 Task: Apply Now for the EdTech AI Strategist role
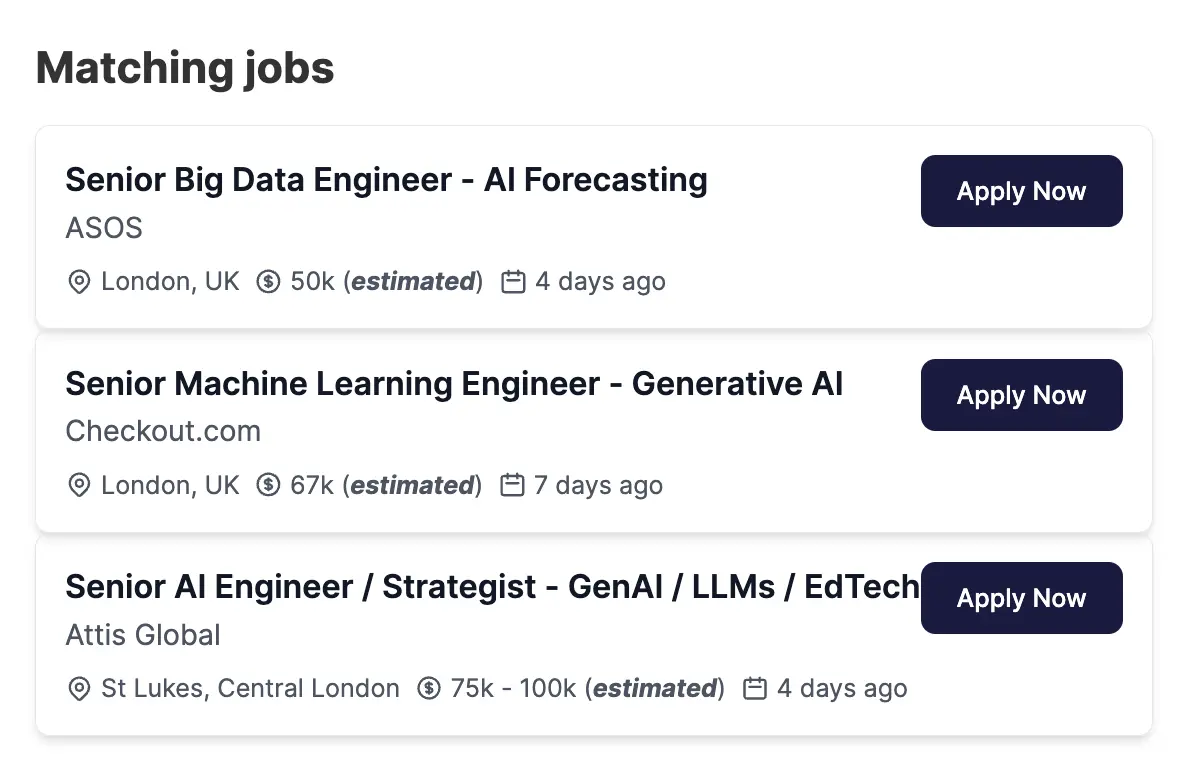coord(1021,597)
